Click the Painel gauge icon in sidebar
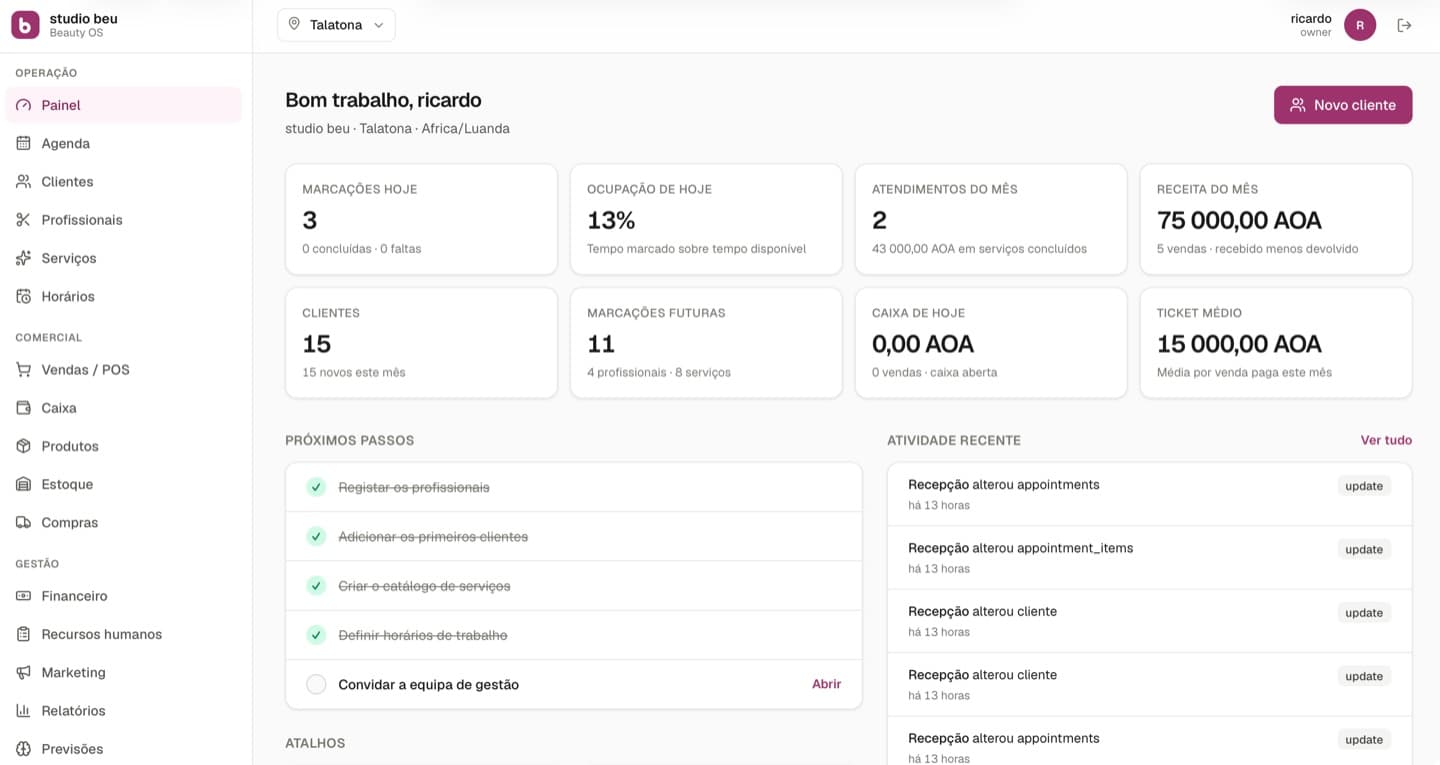 coord(23,105)
